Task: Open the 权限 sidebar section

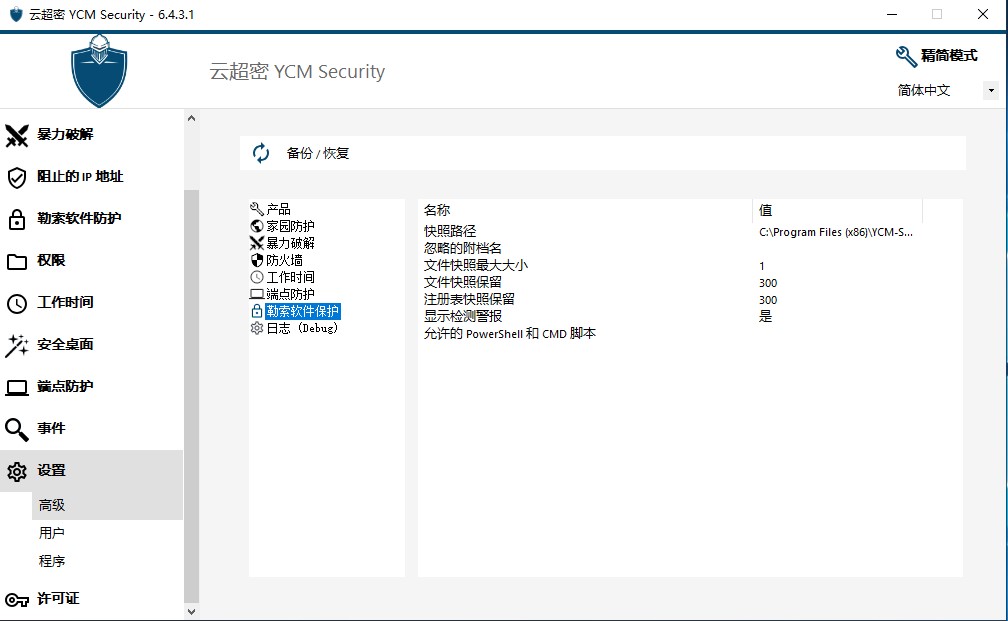Action: [x=51, y=260]
